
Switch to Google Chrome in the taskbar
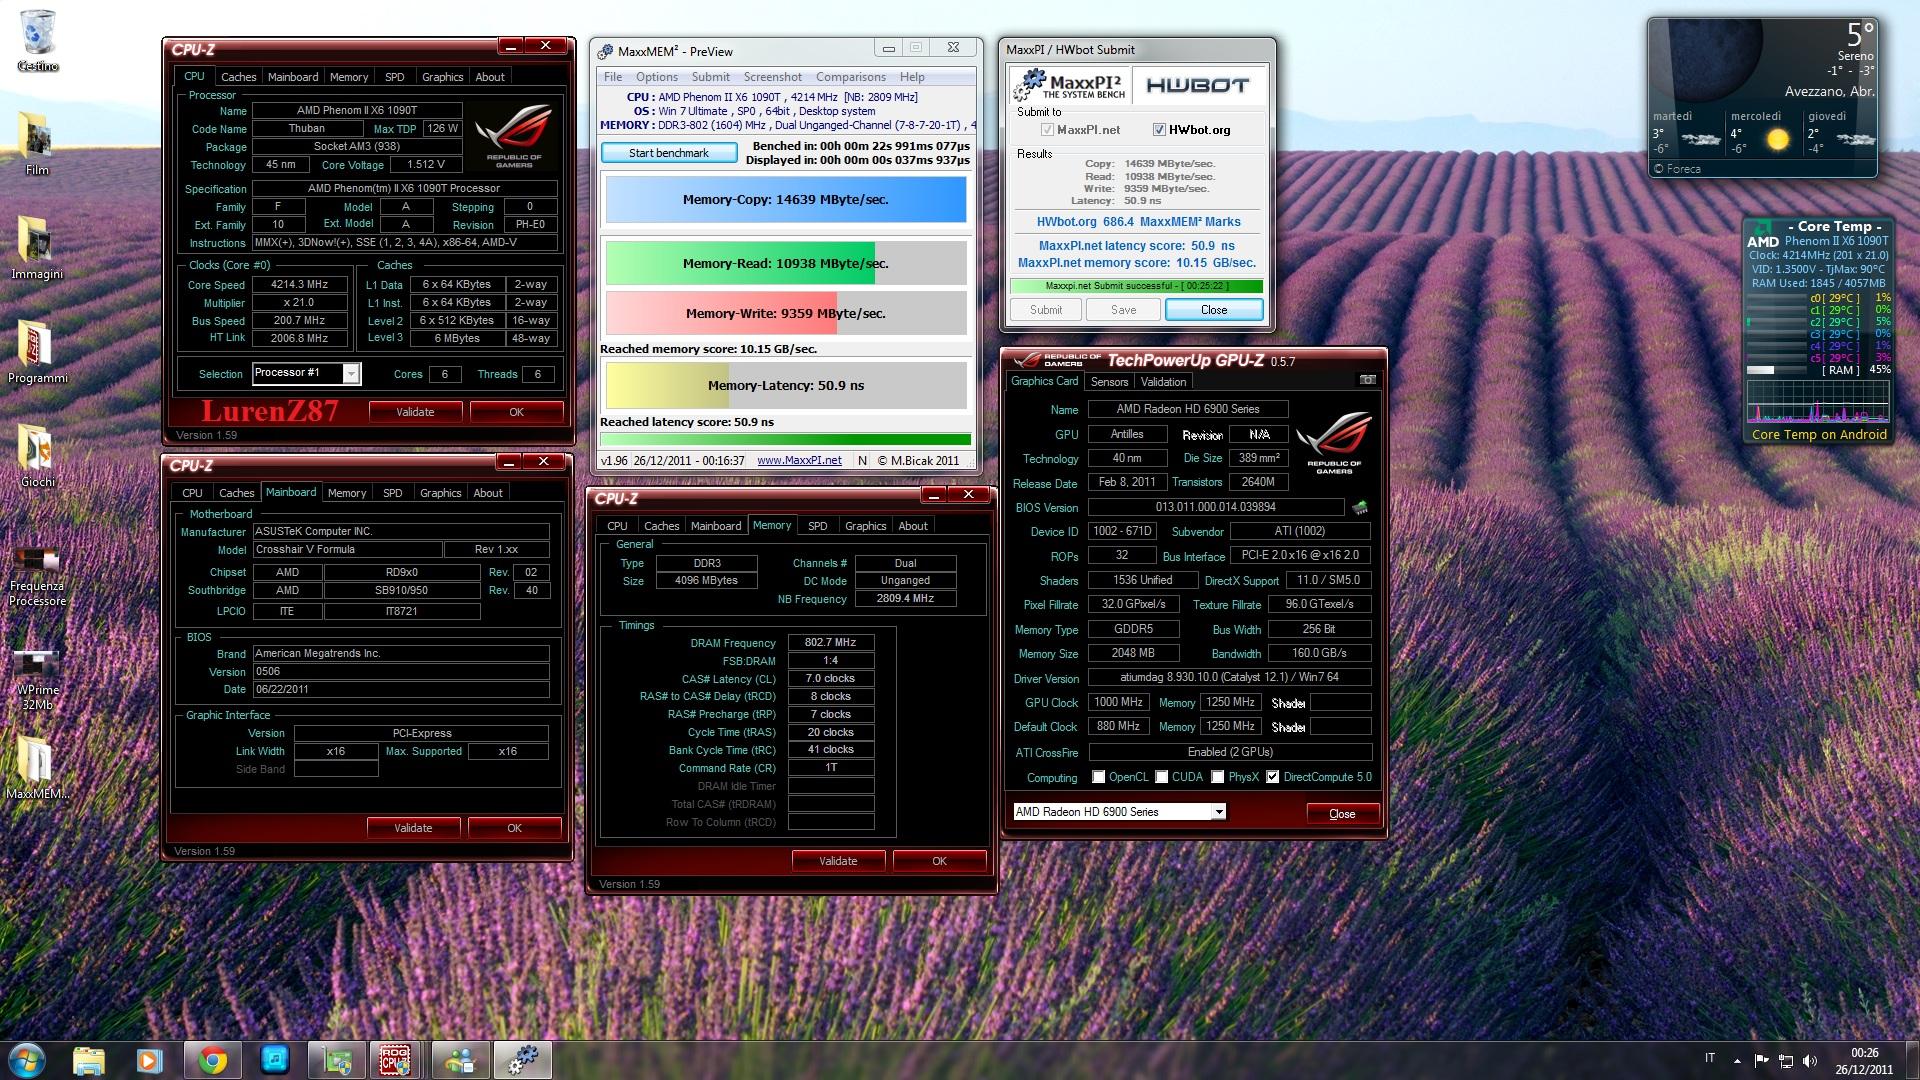point(212,1059)
